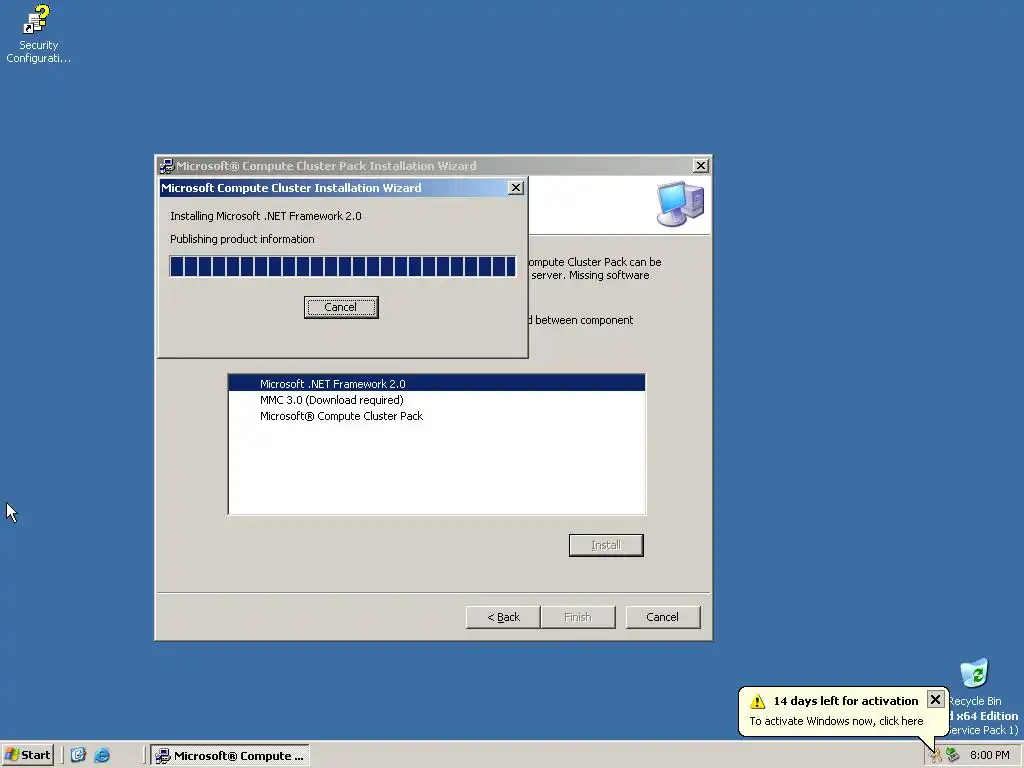The width and height of the screenshot is (1024, 768).
Task: Close the Compute Cluster Pack Installation Wizard window
Action: (701, 166)
